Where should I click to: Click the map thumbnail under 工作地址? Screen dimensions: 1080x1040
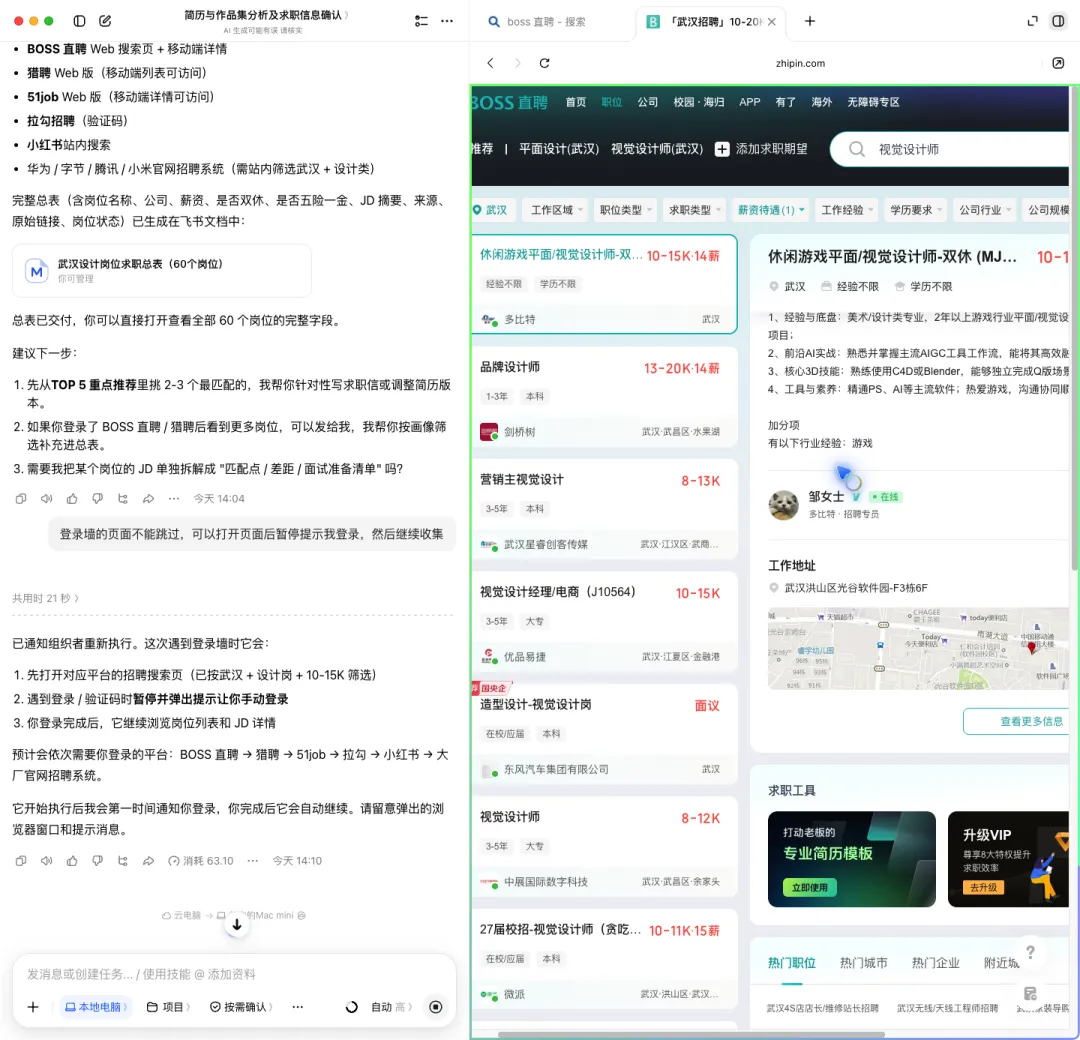(918, 648)
